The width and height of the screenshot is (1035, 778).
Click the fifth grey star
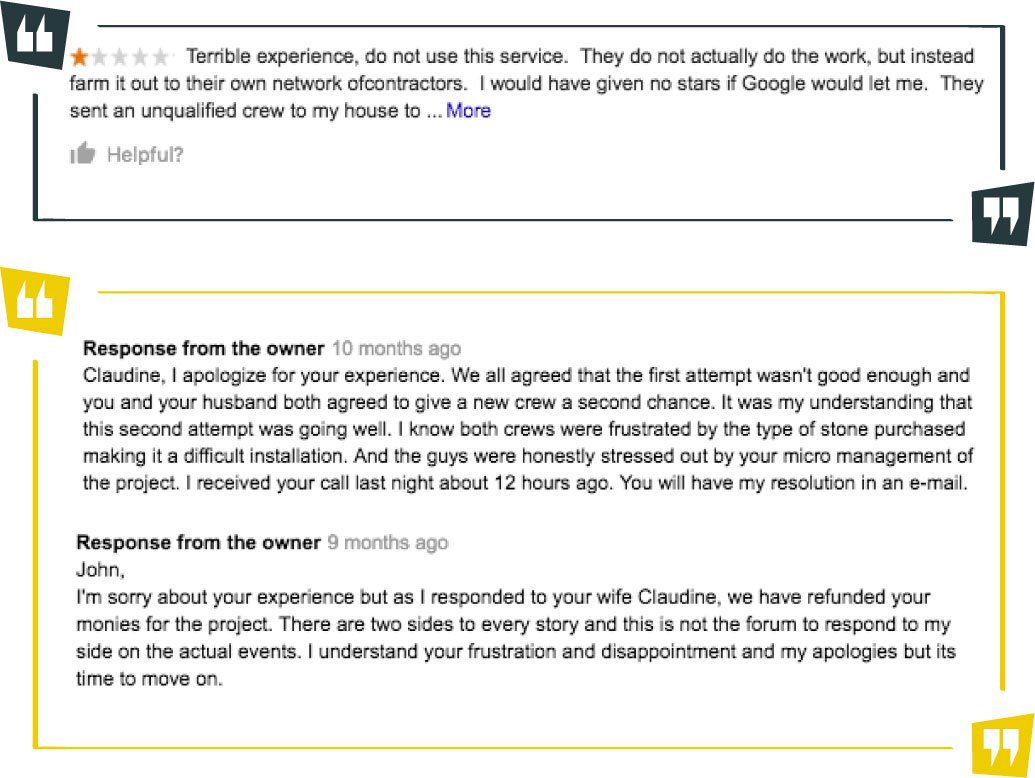[x=161, y=57]
